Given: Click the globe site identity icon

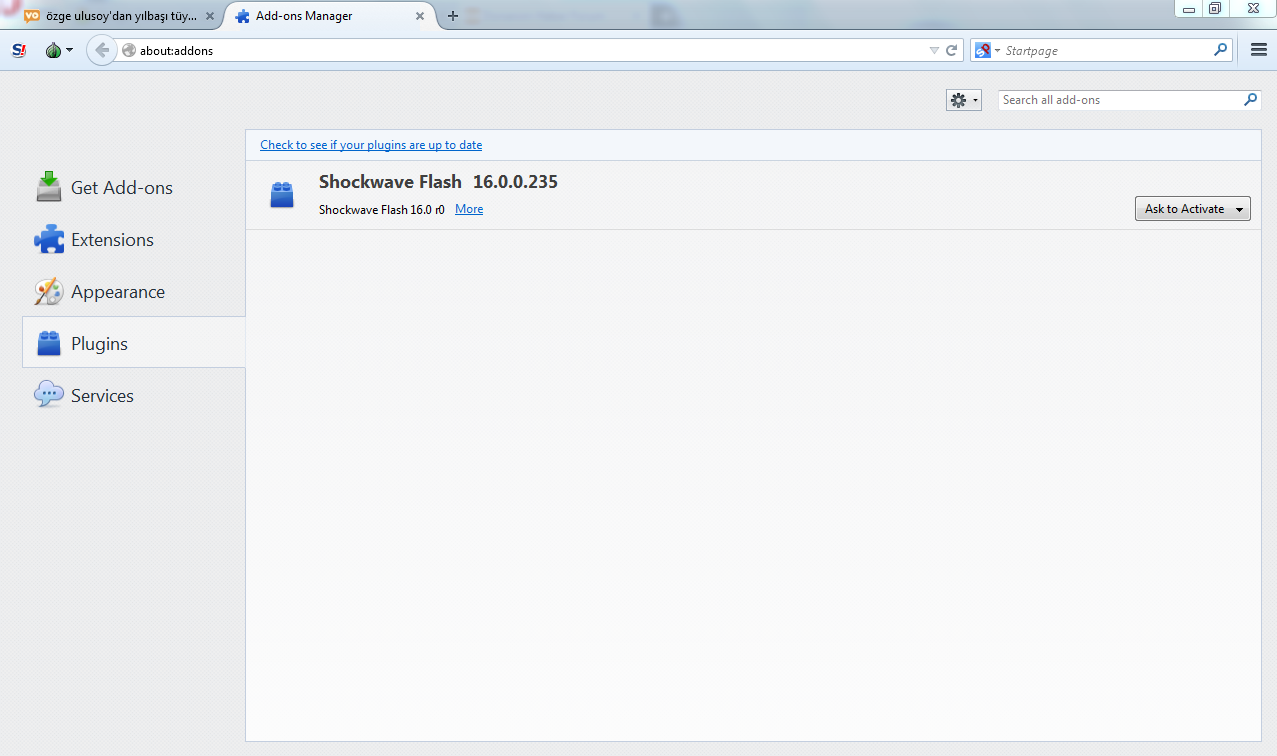Looking at the screenshot, I should click(x=129, y=50).
